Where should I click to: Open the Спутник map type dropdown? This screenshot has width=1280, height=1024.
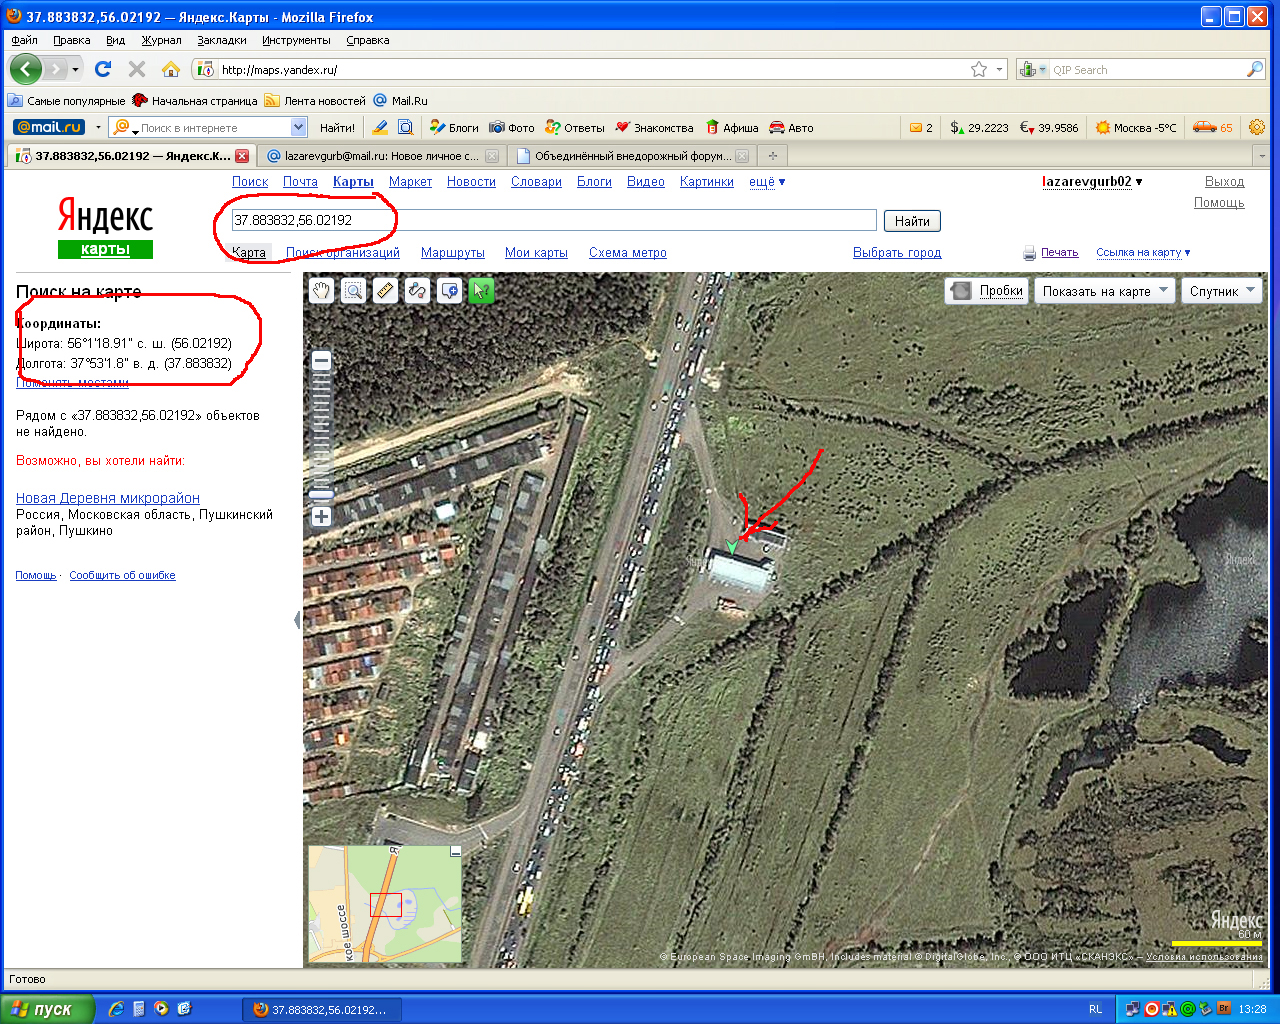tap(1222, 291)
